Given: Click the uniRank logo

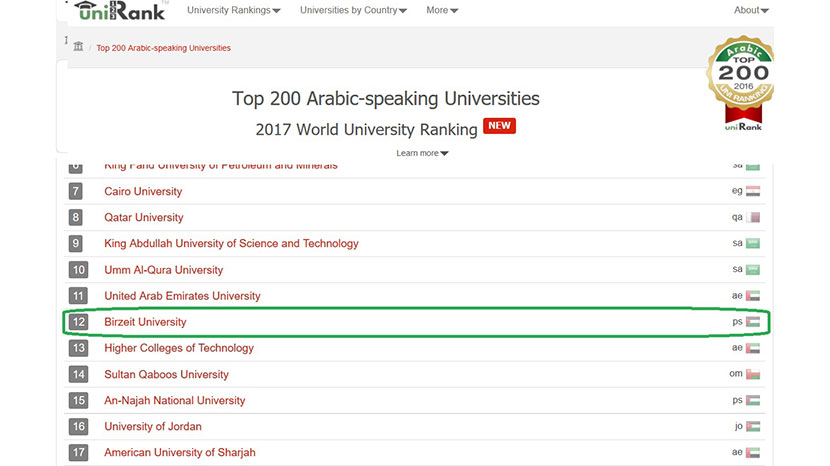Looking at the screenshot, I should click(x=119, y=11).
